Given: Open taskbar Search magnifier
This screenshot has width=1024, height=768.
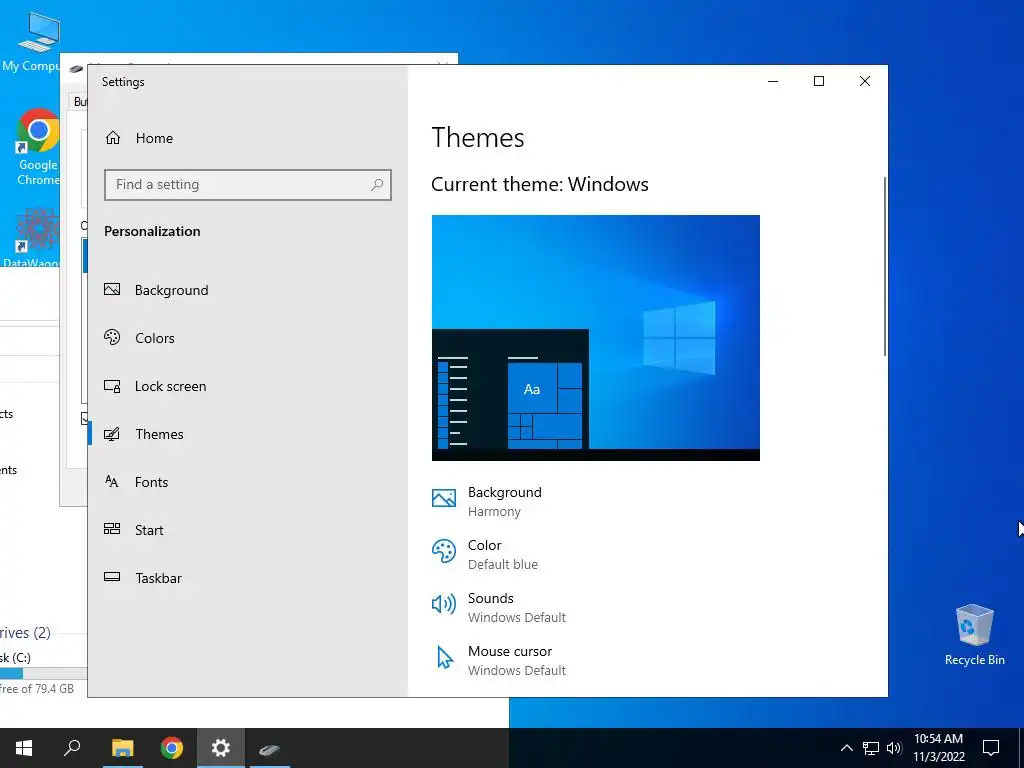Looking at the screenshot, I should point(72,748).
